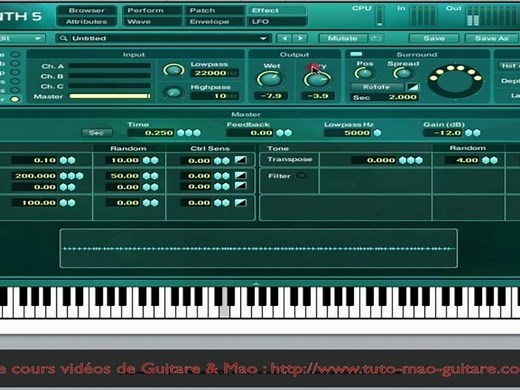Adjust the Highpass input knob
Screen dimensions: 520x390
pos(173,92)
